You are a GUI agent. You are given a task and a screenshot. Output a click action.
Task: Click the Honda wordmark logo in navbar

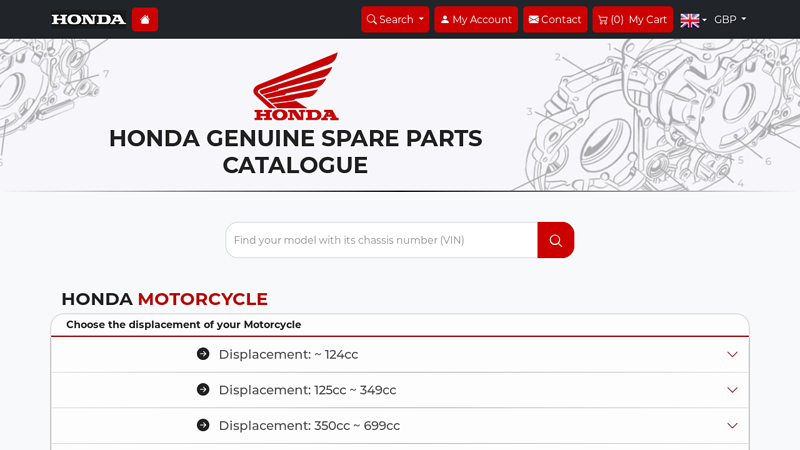click(x=88, y=19)
